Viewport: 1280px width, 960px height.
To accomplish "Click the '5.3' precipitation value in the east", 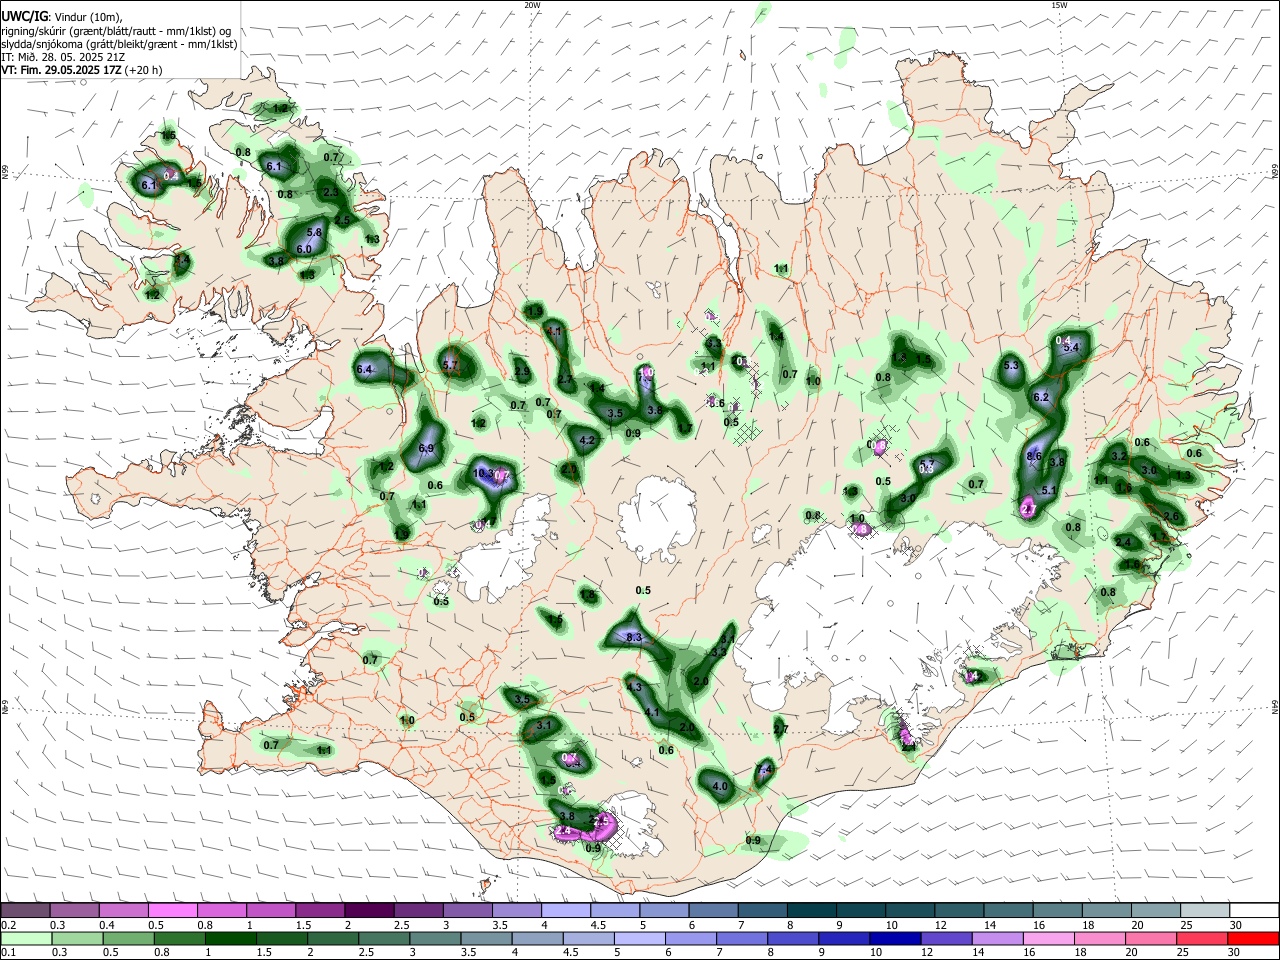I will point(1011,366).
